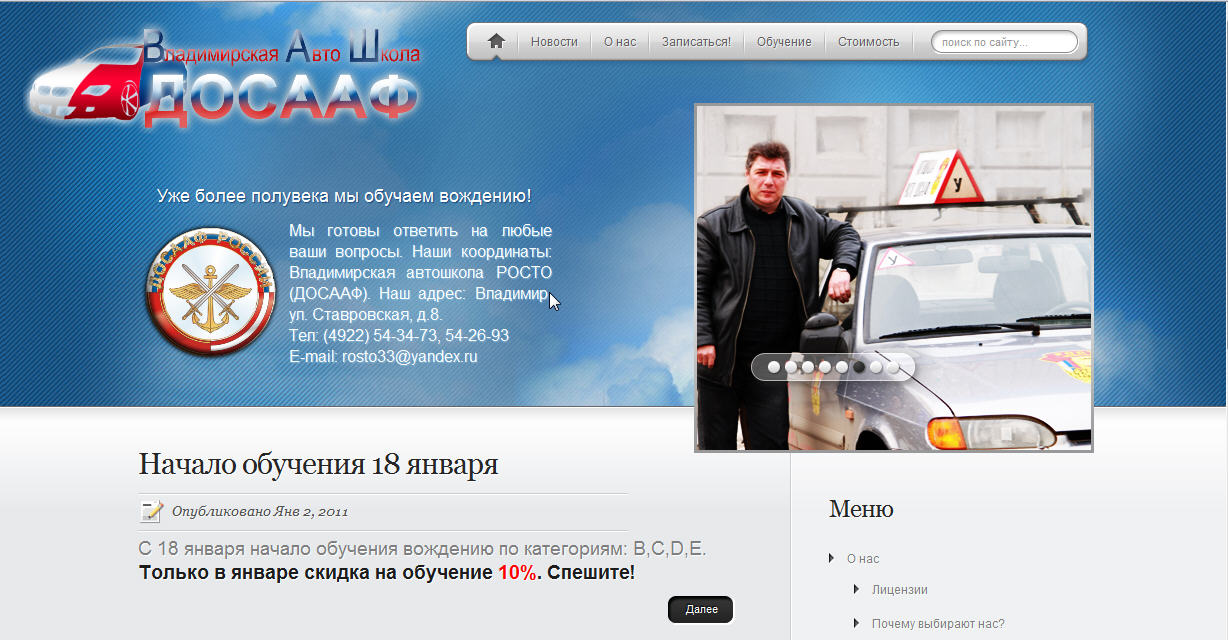
Task: Advance the slideshow using a middle dot control
Action: click(x=824, y=367)
